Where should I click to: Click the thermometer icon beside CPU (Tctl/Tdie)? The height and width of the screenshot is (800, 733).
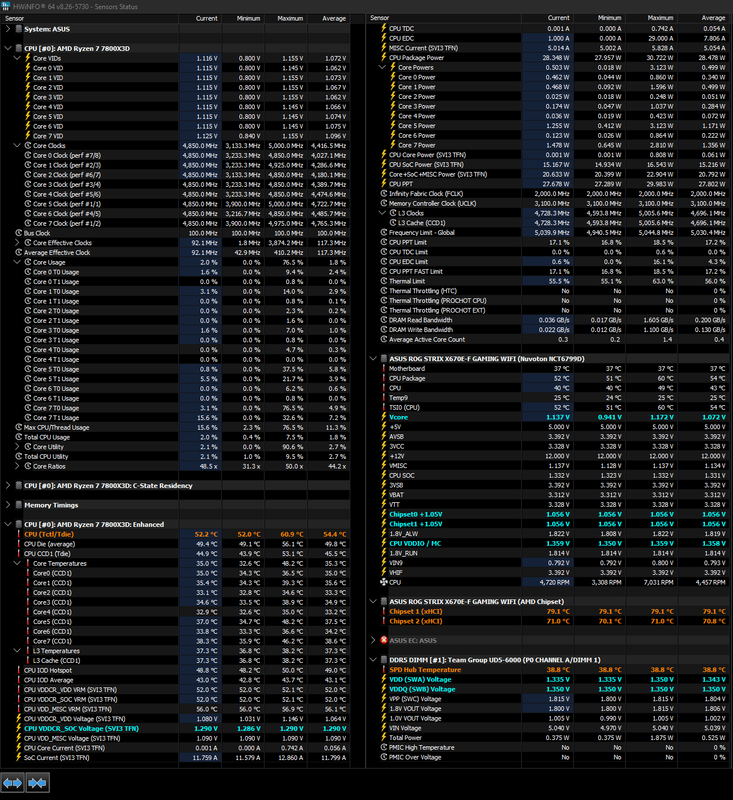(19, 534)
